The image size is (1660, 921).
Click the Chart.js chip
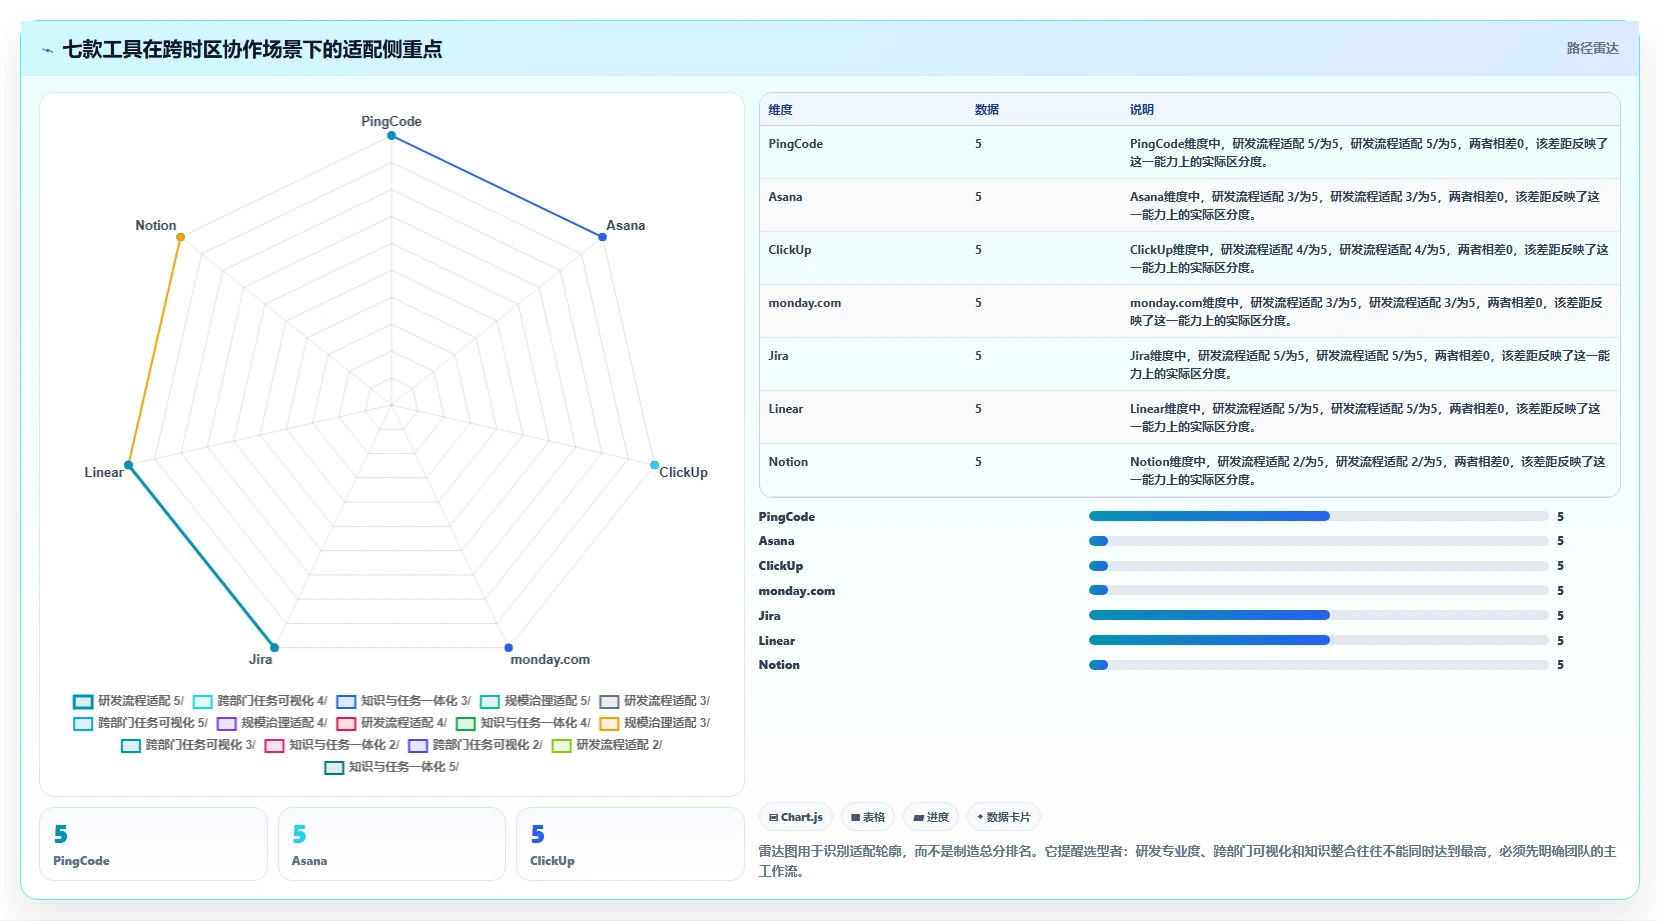click(796, 817)
